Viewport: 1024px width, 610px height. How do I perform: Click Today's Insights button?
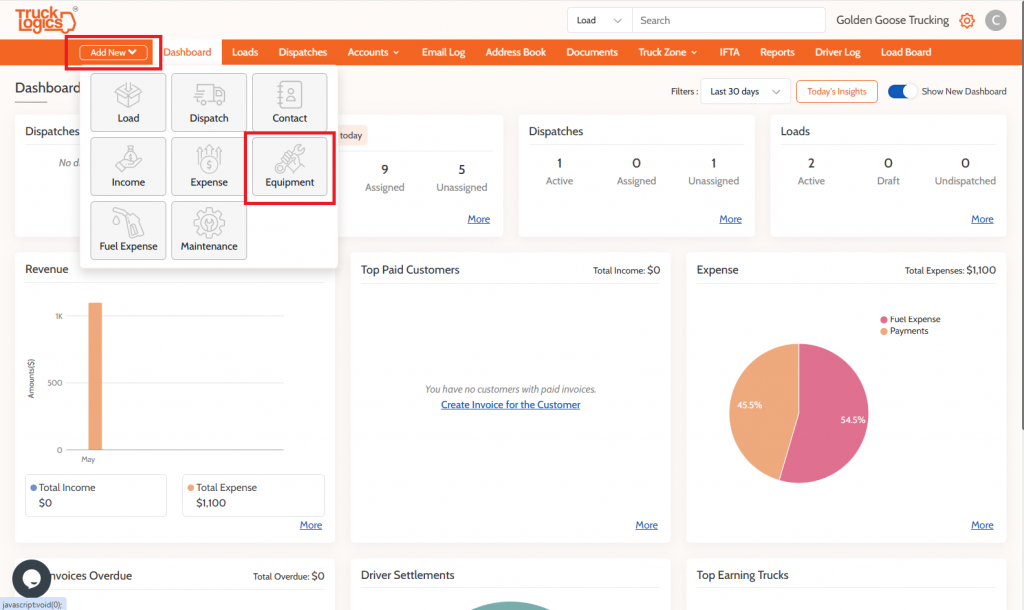[x=837, y=91]
